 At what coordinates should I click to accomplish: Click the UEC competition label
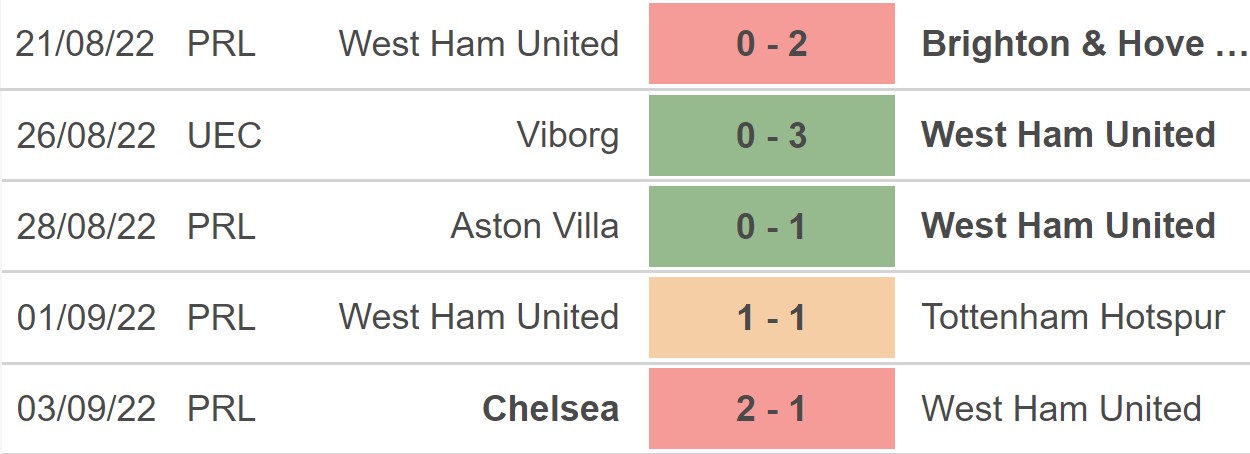tap(224, 135)
